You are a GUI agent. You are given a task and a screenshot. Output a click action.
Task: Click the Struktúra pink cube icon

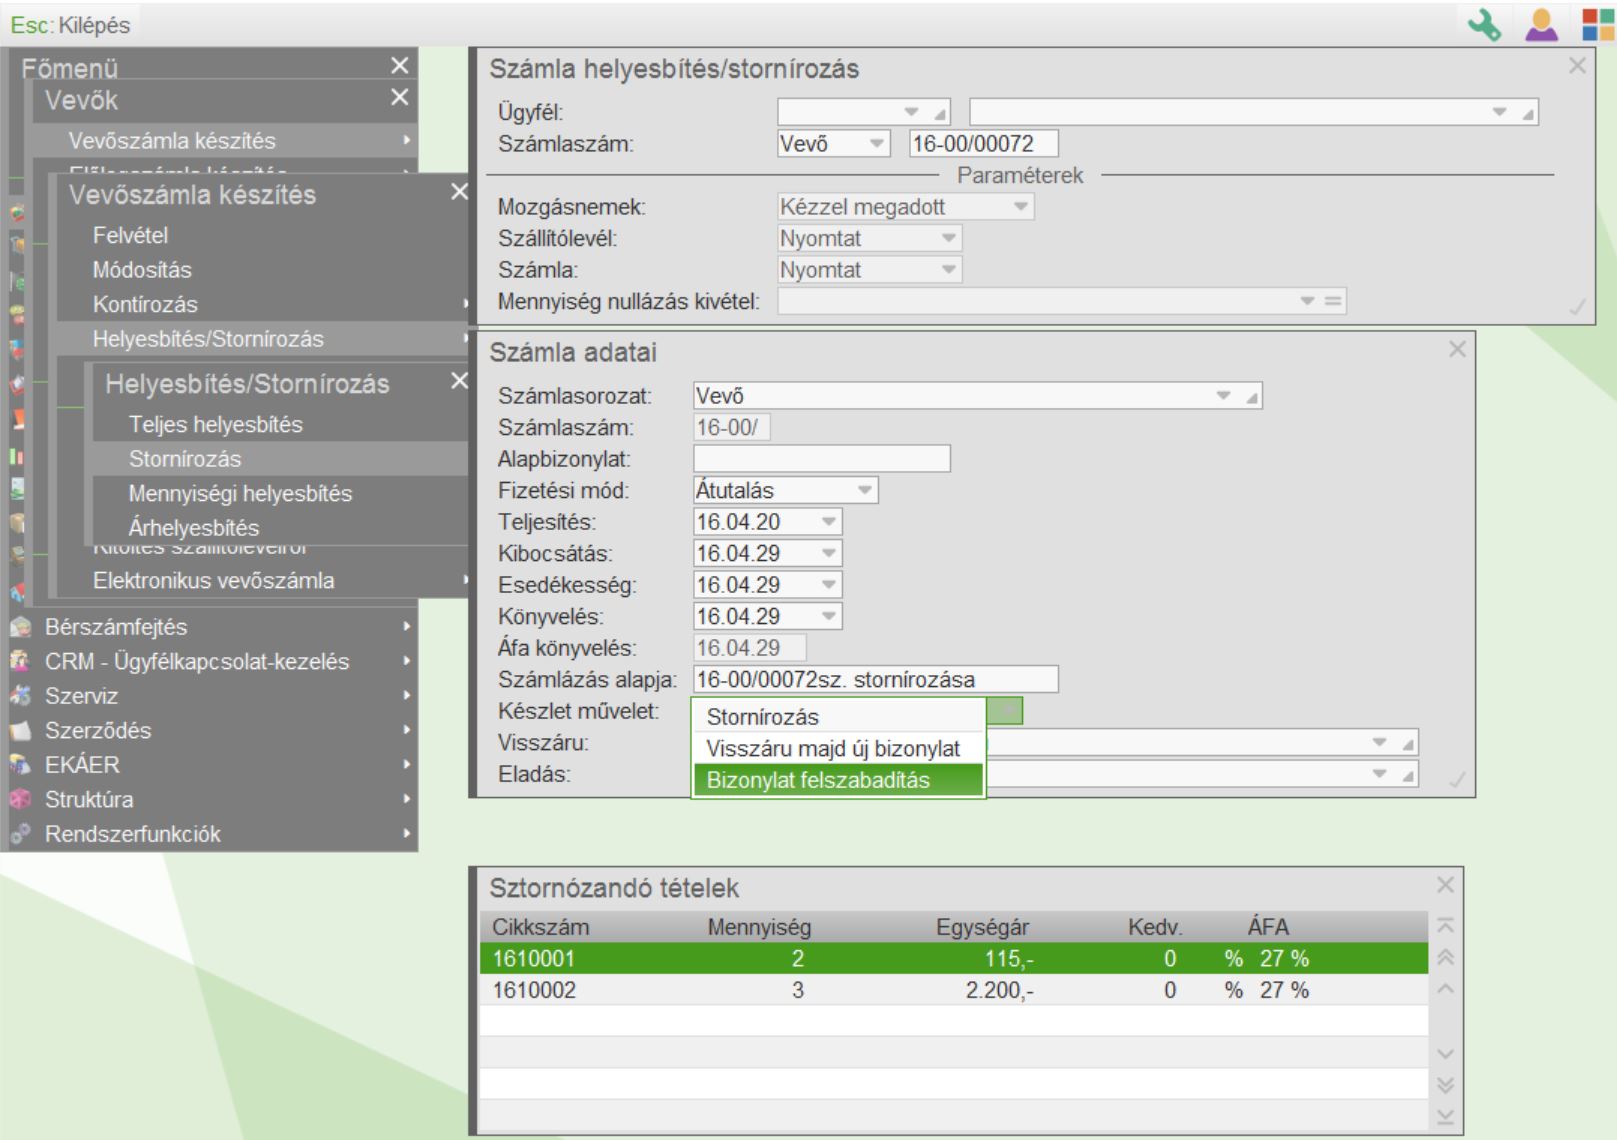coord(19,799)
